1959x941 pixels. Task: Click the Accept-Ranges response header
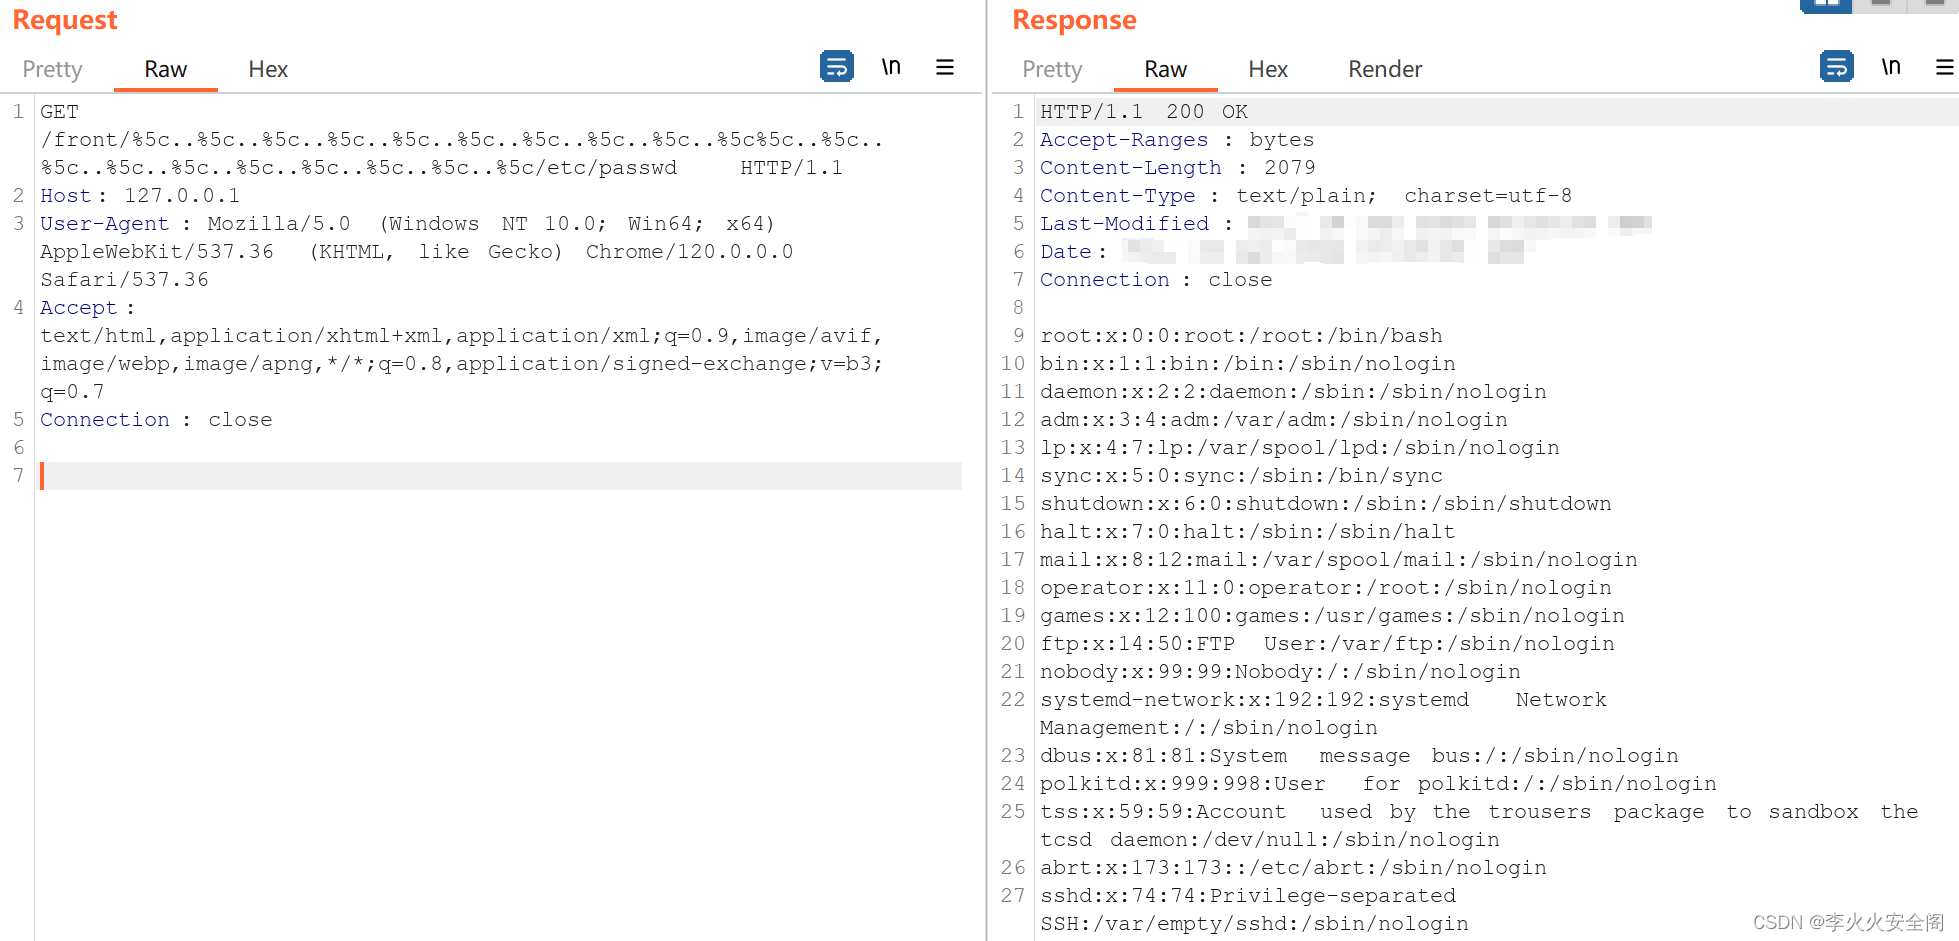1124,140
